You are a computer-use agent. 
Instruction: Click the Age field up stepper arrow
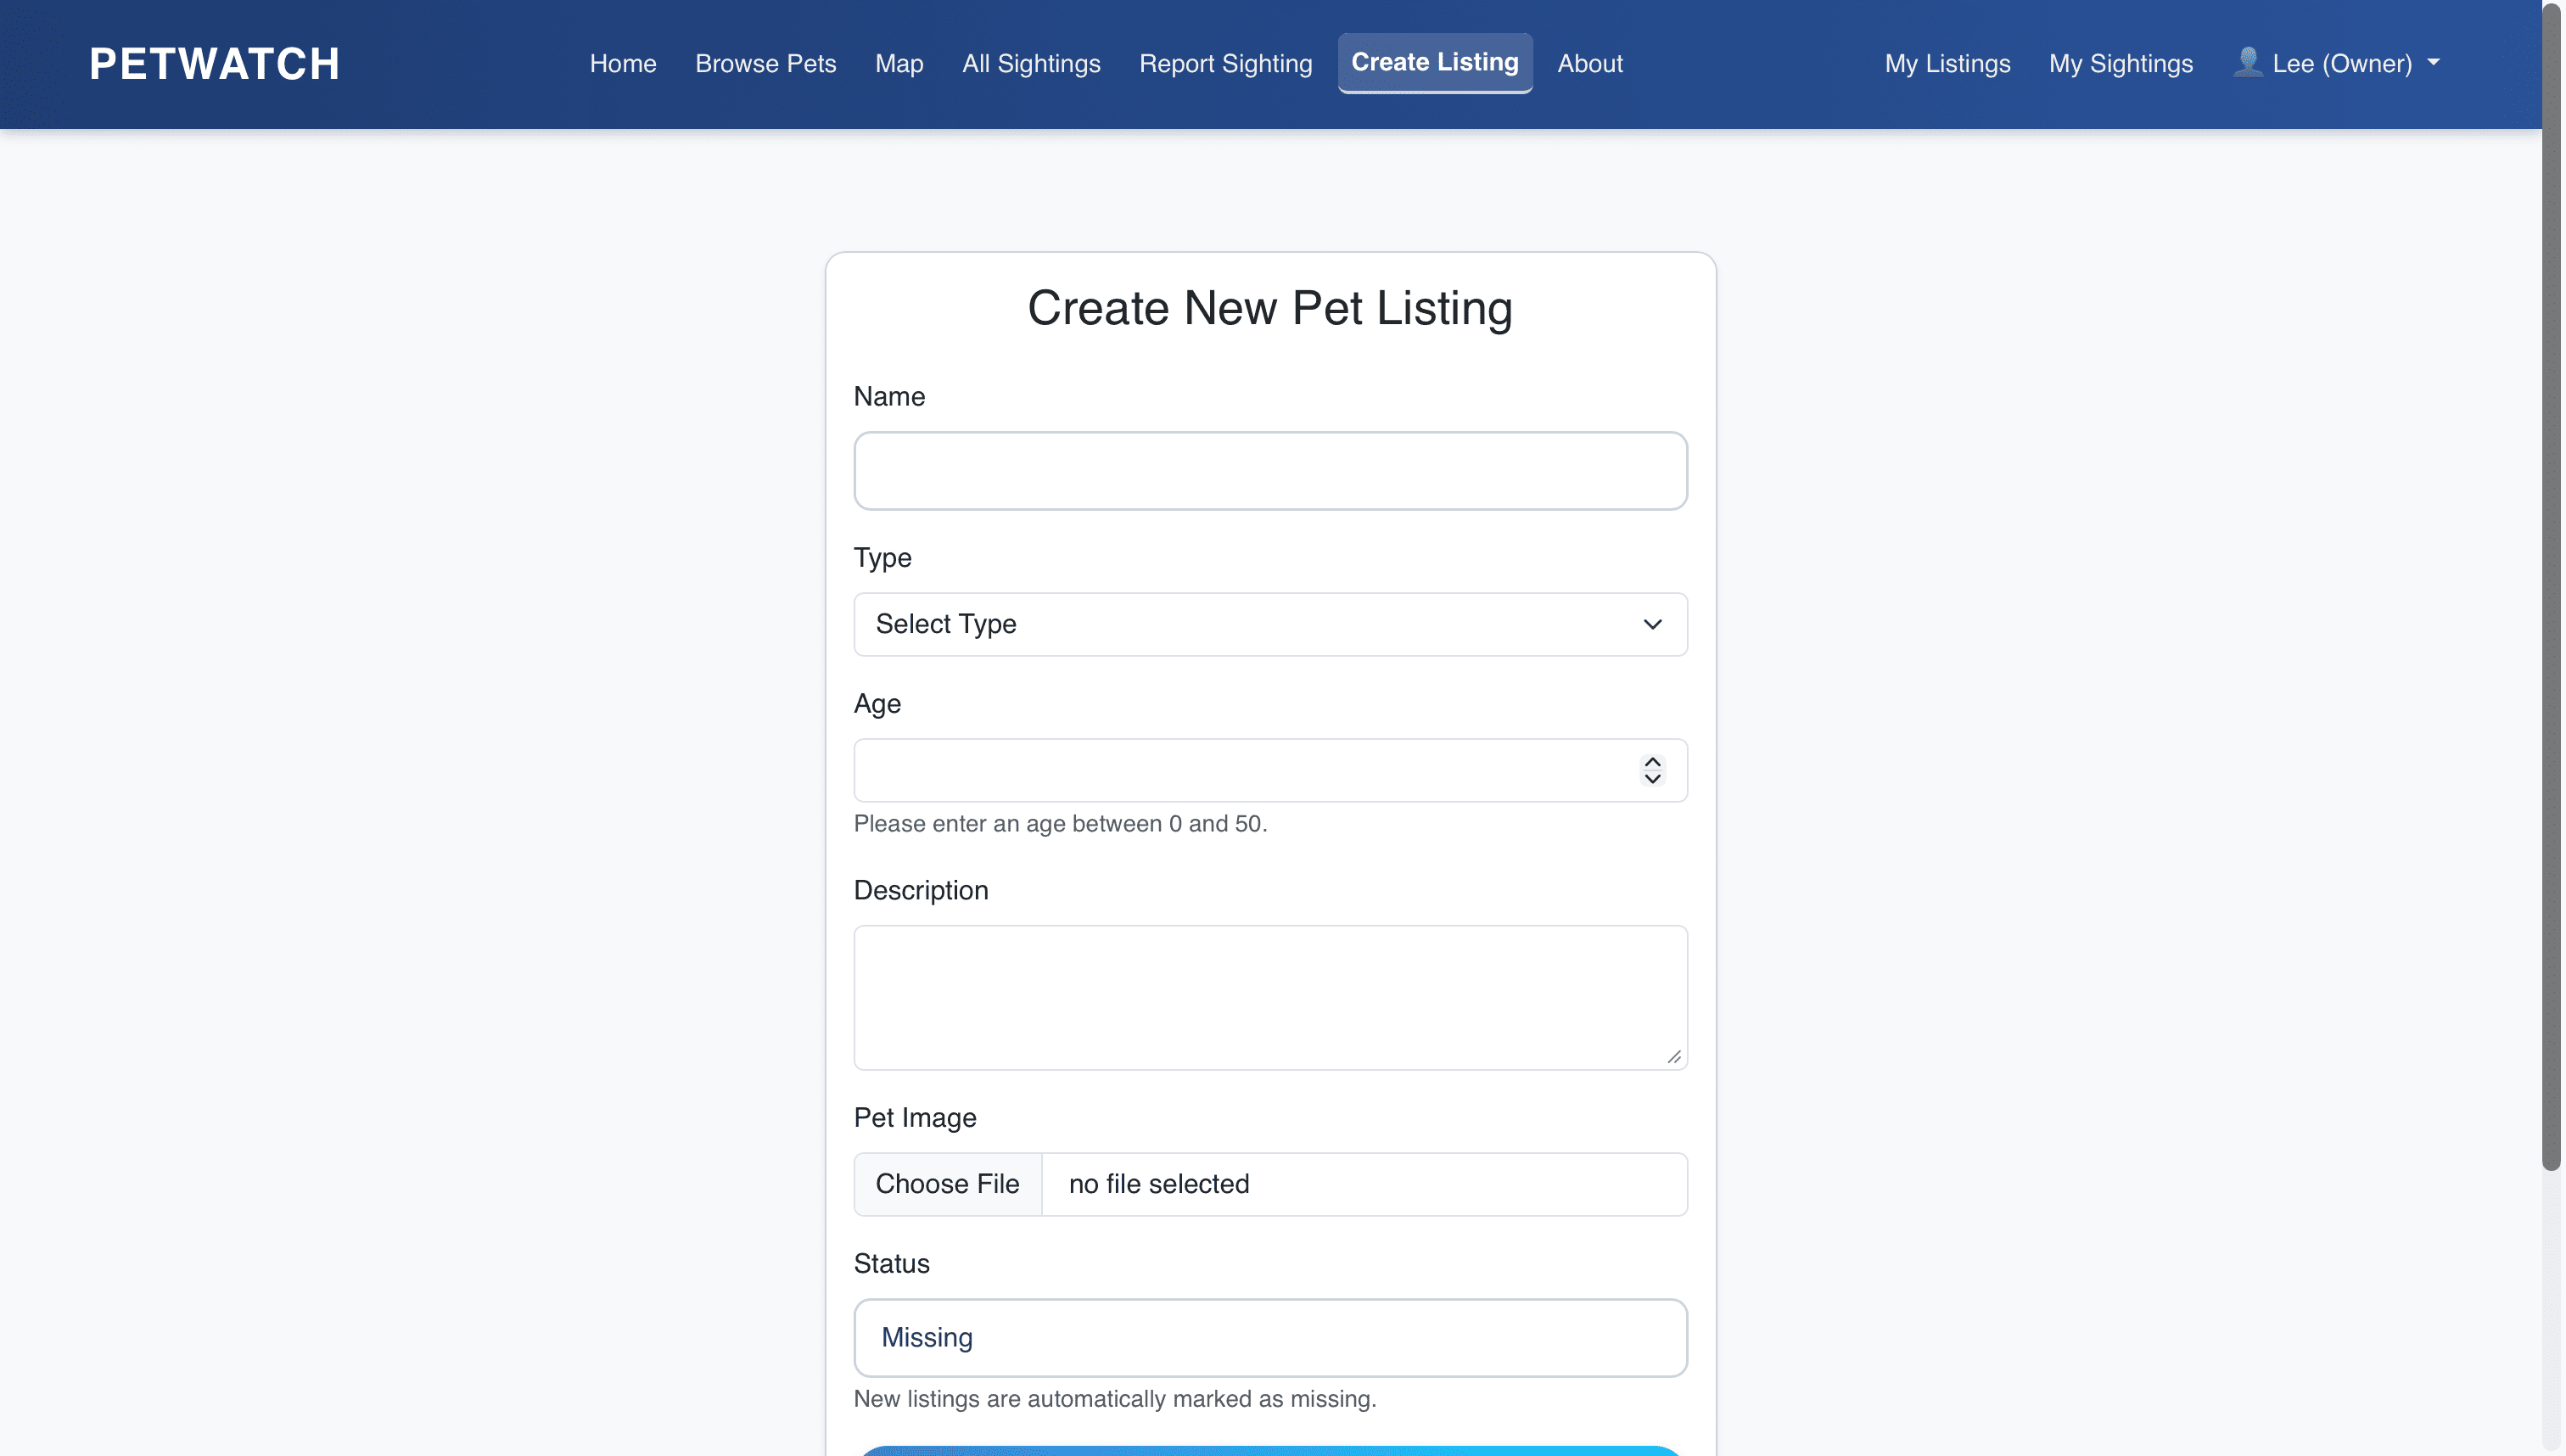coord(1652,762)
